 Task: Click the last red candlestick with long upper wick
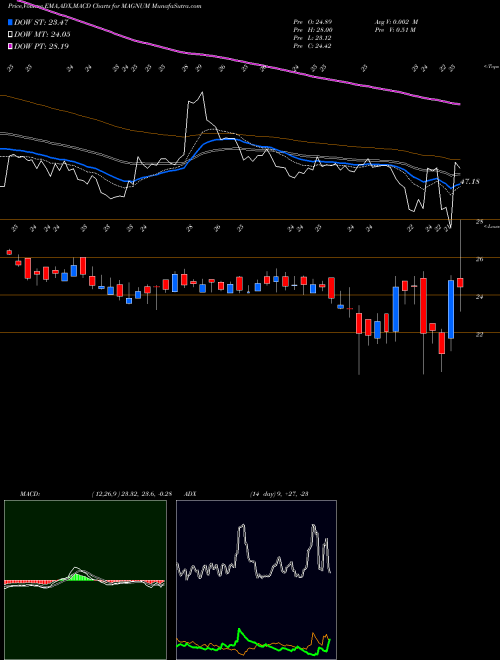point(460,282)
